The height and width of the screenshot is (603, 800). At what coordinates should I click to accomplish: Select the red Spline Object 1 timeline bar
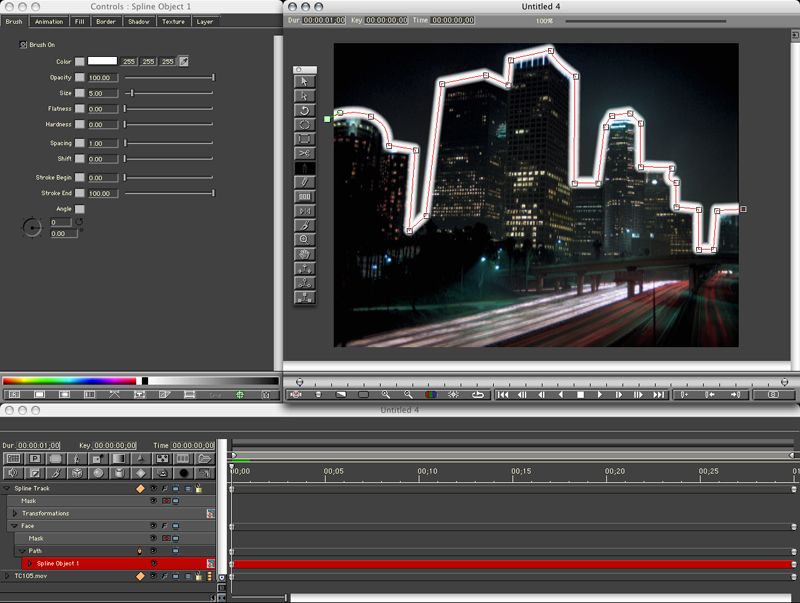click(x=513, y=564)
